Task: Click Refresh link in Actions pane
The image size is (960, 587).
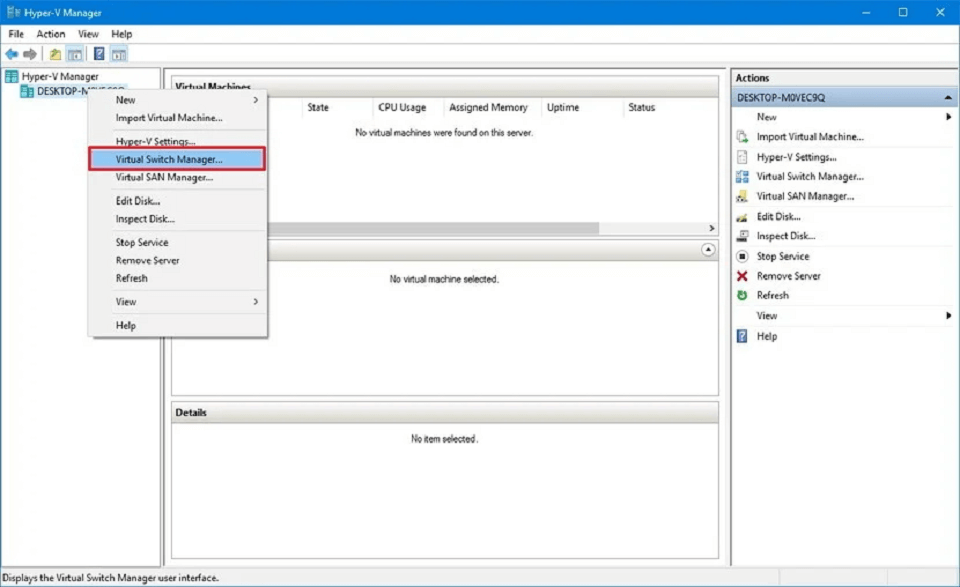Action: pos(773,295)
